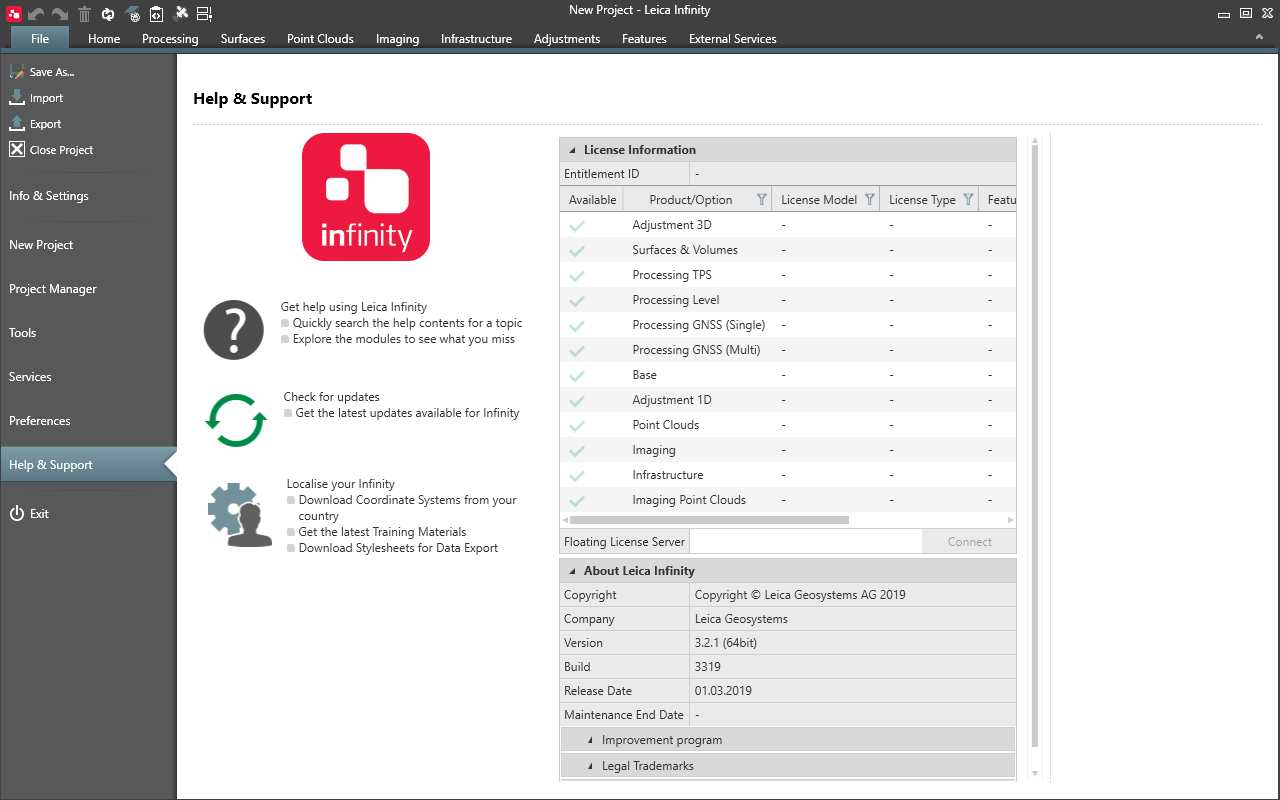Click the Import arrow icon in the sidebar
Viewport: 1280px width, 800px height.
coord(17,98)
